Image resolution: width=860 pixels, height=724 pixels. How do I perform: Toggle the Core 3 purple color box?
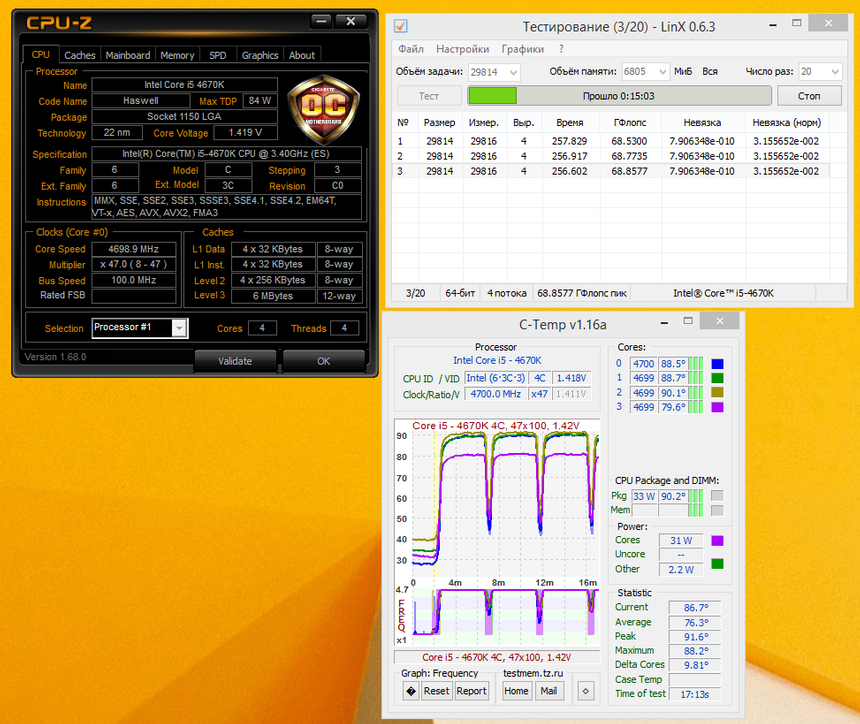tap(717, 407)
